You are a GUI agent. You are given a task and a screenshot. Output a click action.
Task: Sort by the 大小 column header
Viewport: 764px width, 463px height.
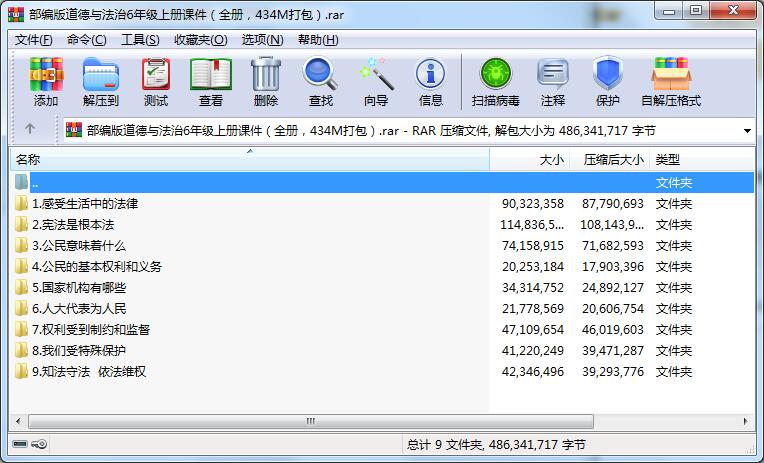(530, 159)
